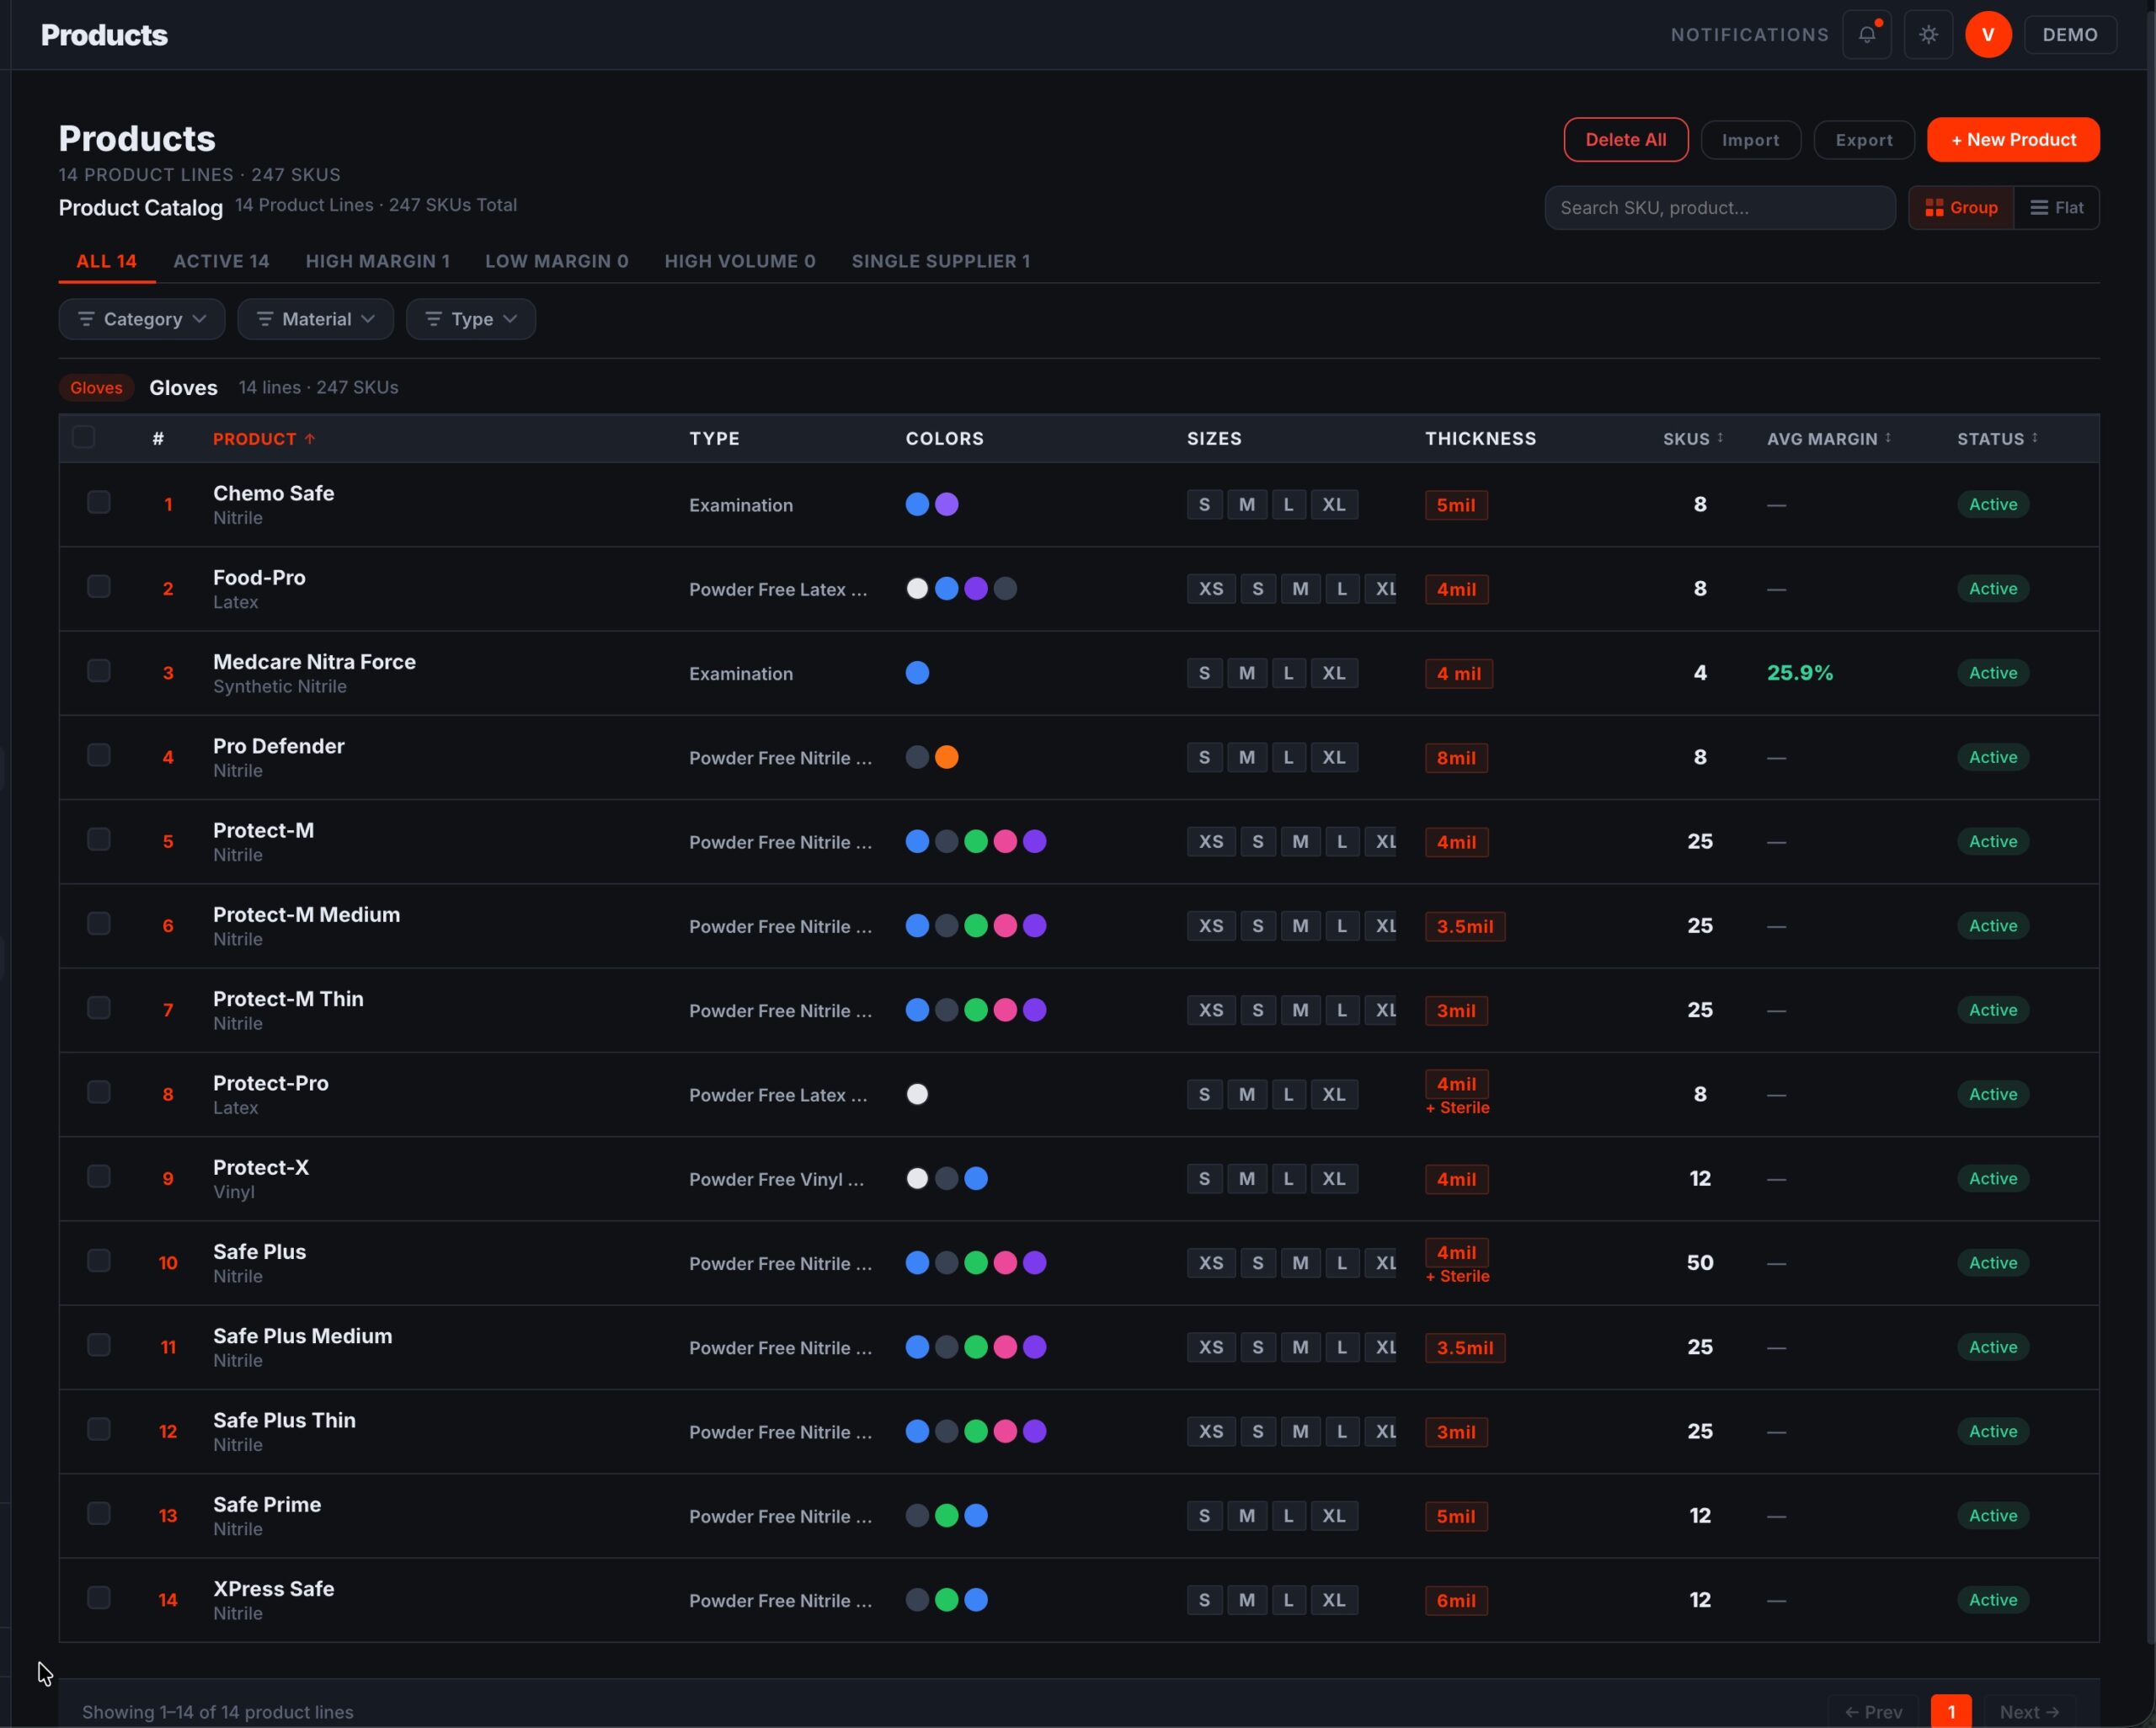
Task: Switch to Group view icon
Action: point(1934,208)
